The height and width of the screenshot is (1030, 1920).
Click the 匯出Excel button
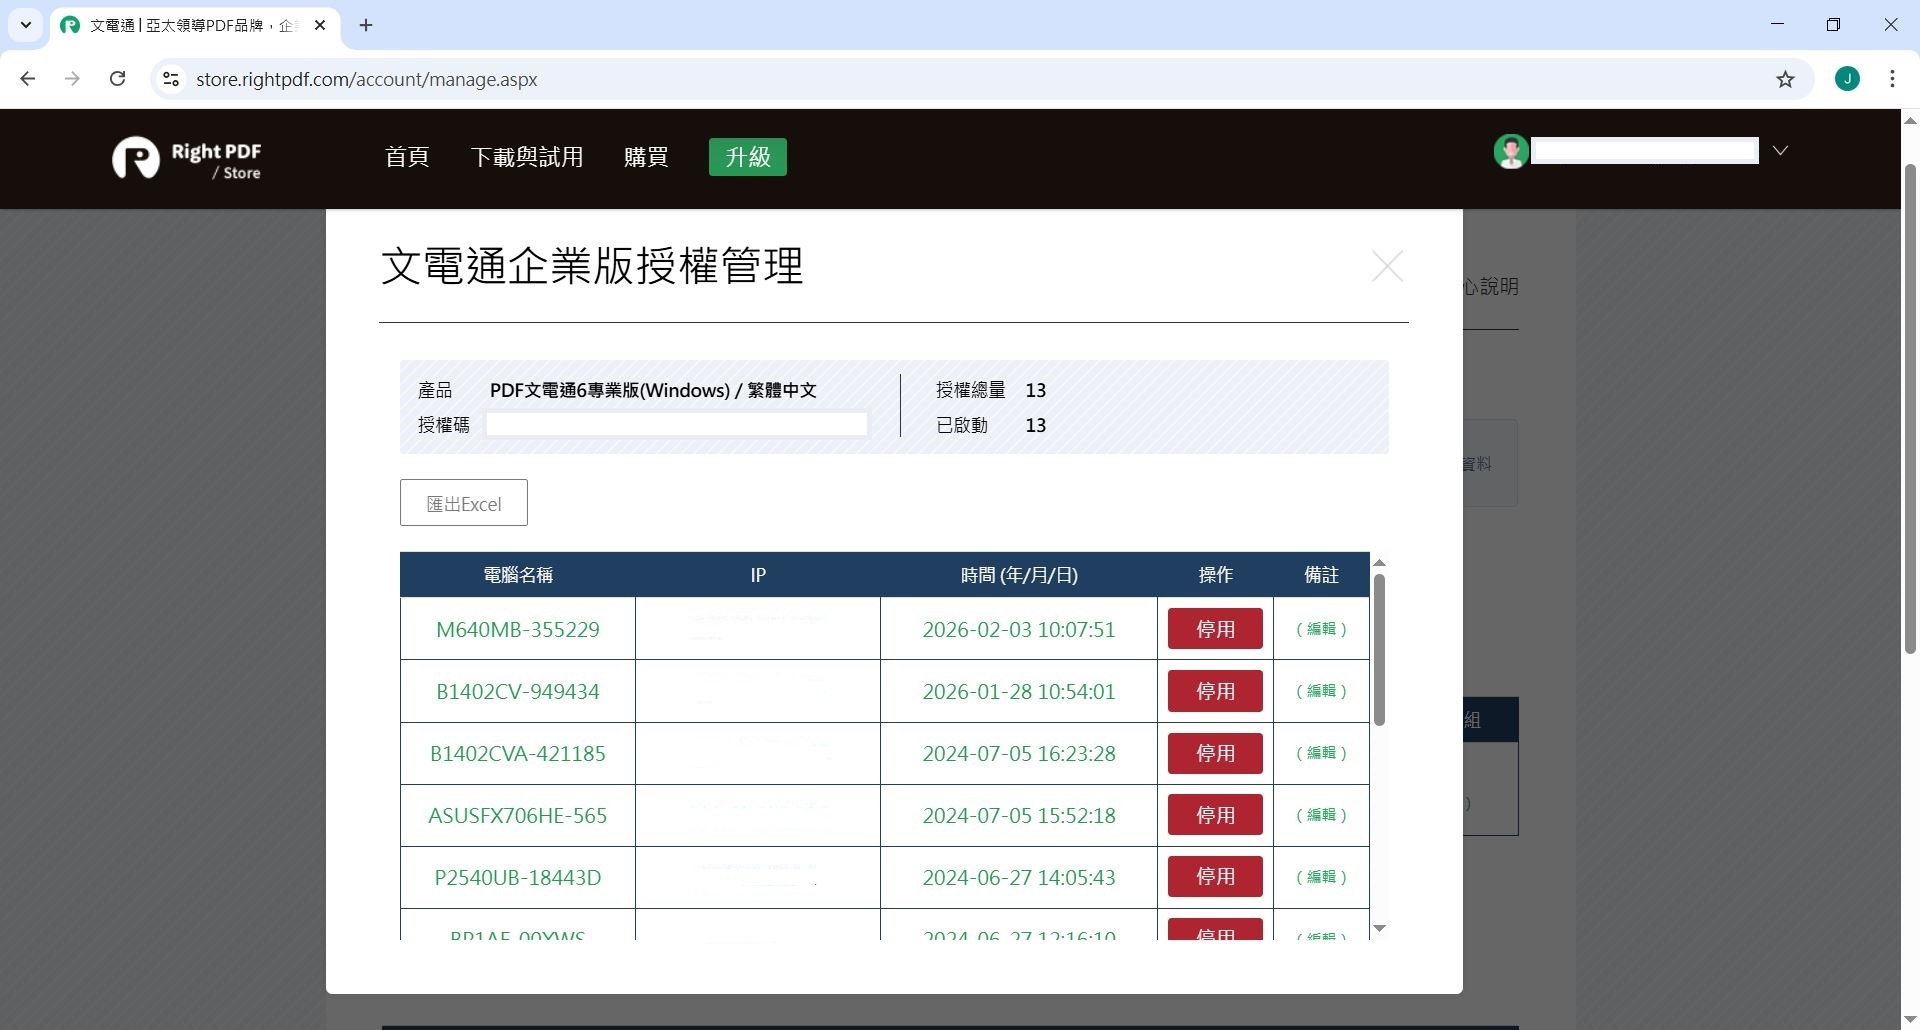click(x=462, y=503)
